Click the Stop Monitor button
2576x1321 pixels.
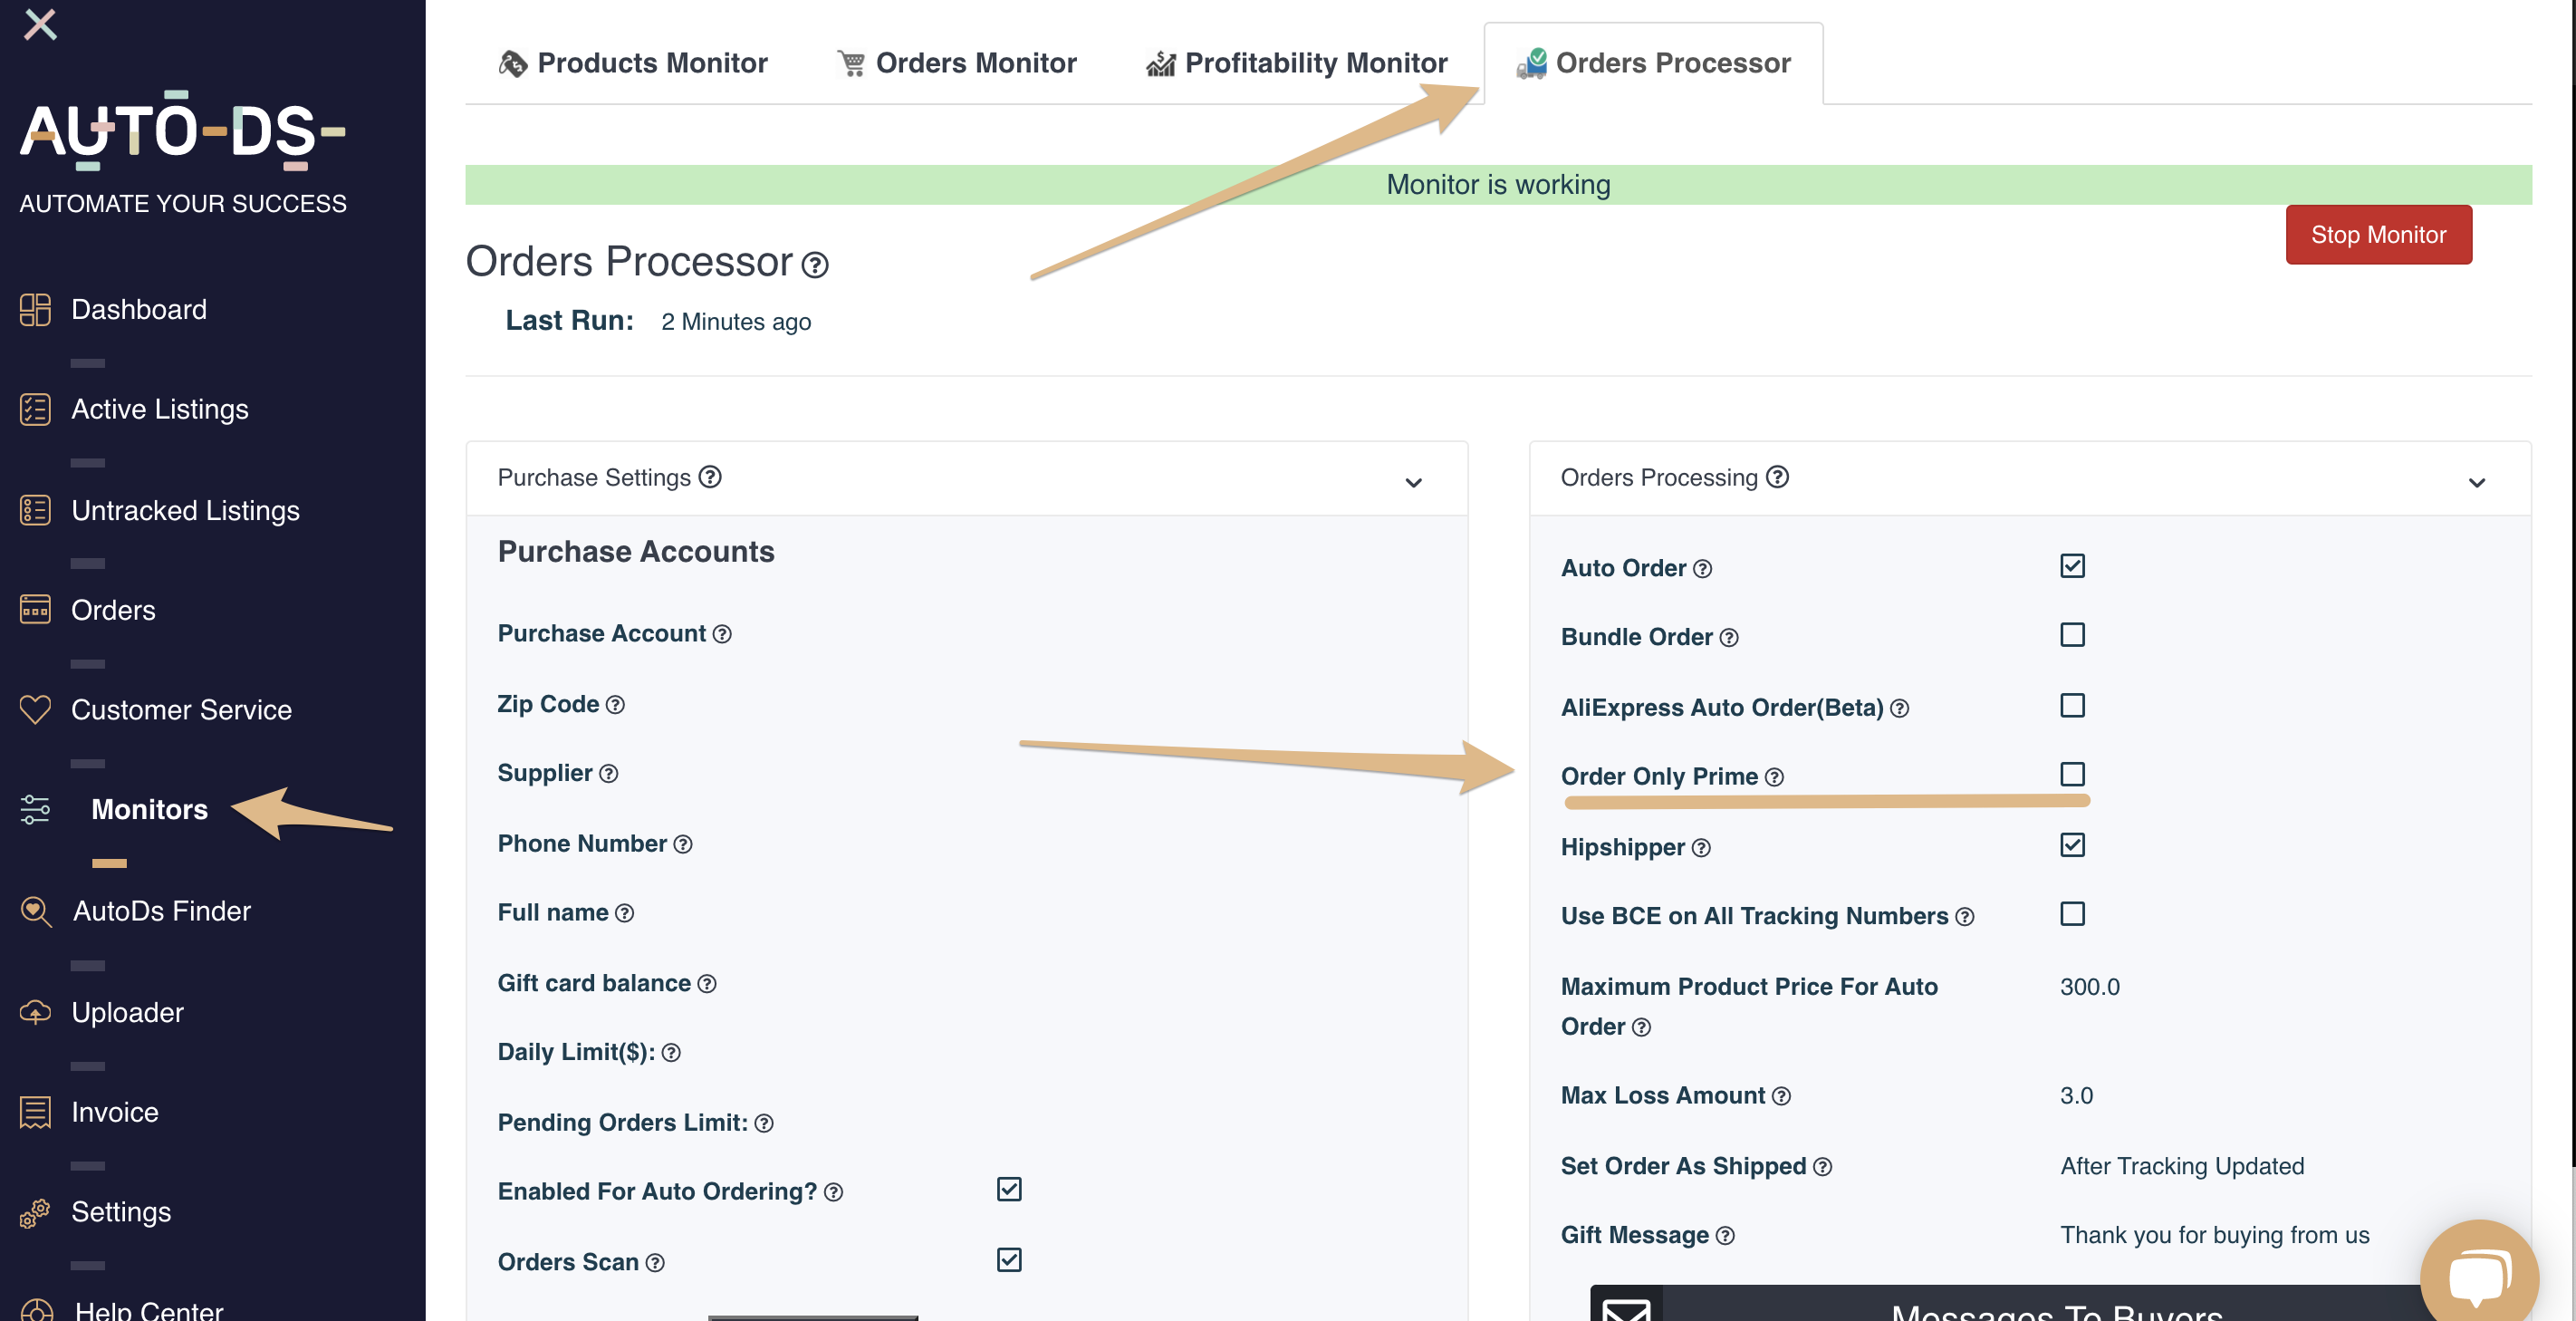[x=2378, y=235]
